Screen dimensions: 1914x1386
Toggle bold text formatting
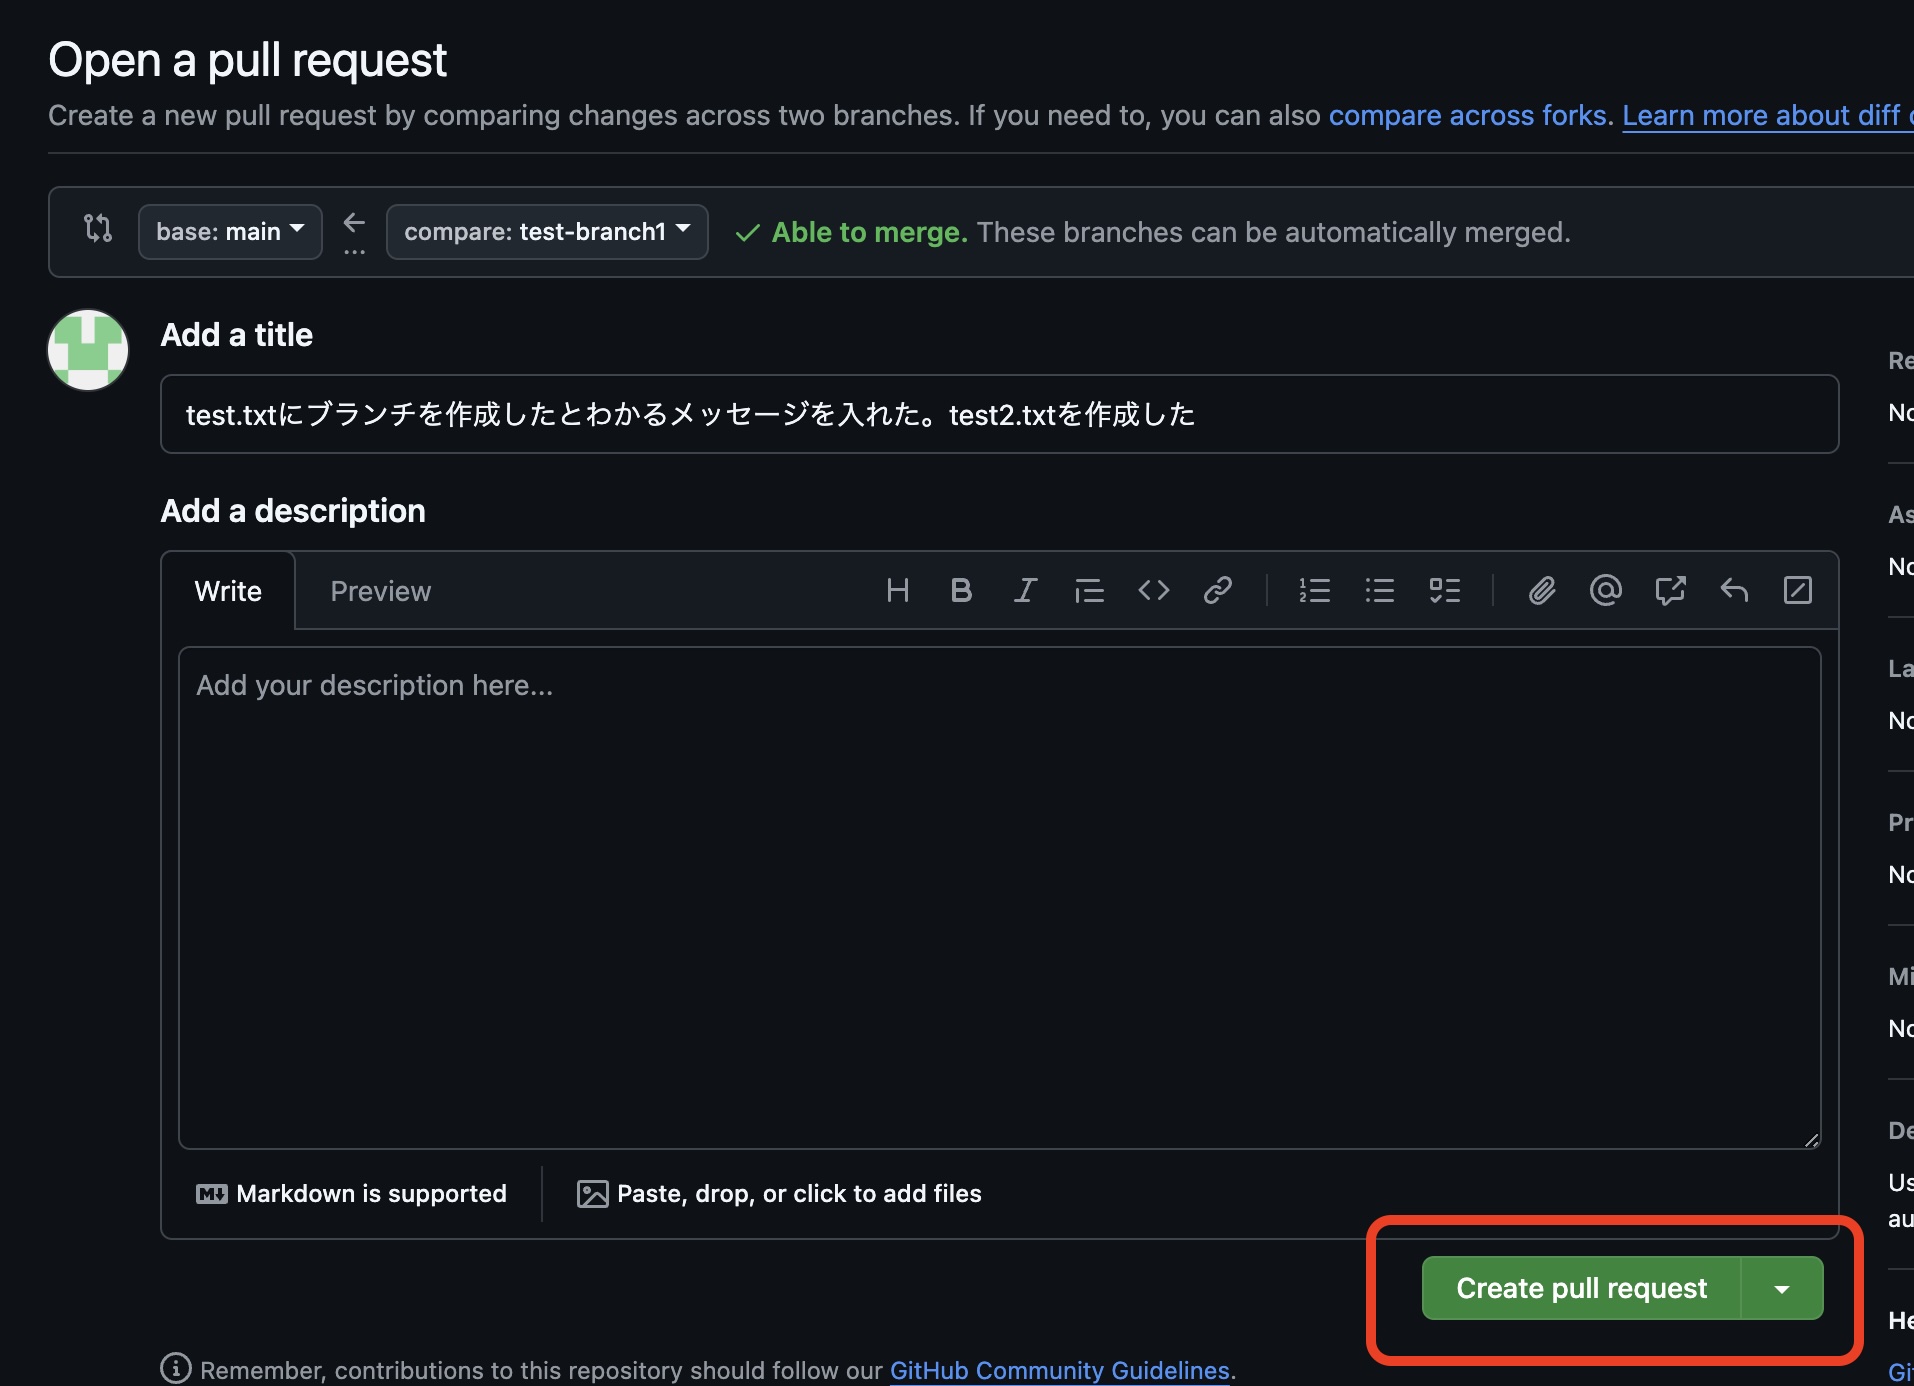[961, 590]
